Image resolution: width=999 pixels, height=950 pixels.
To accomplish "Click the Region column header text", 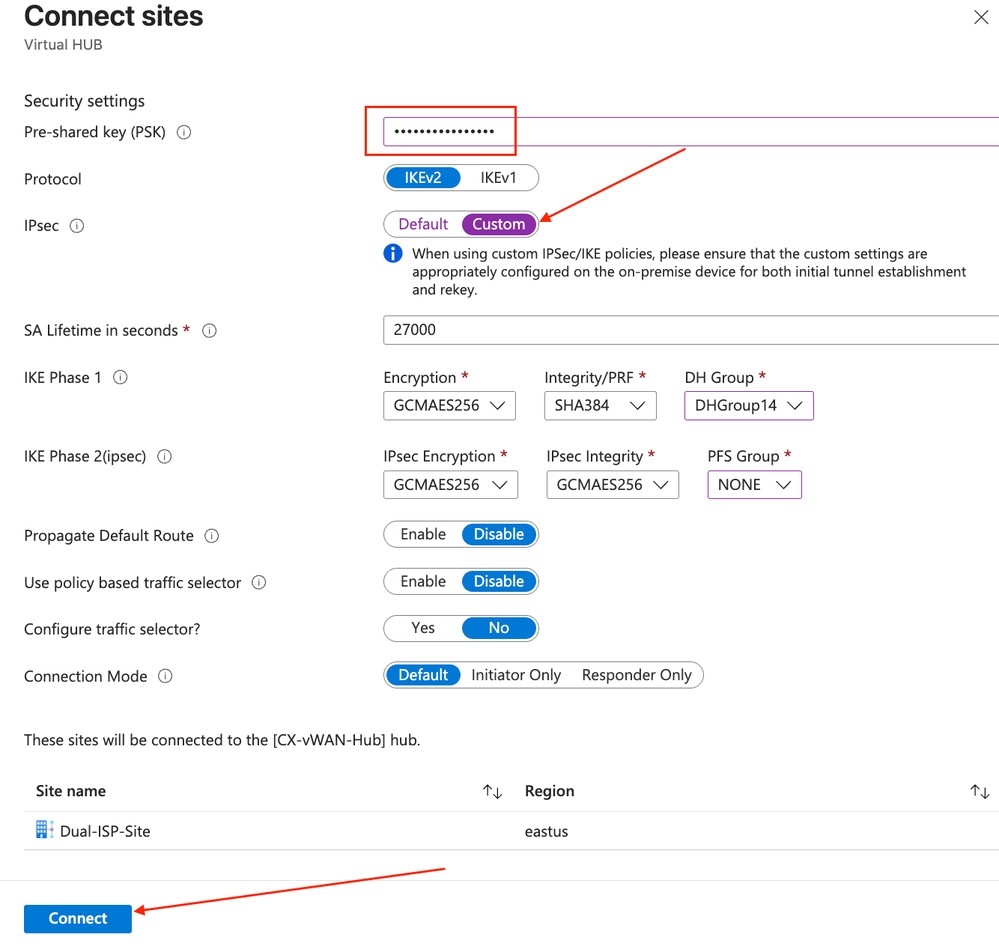I will point(549,791).
